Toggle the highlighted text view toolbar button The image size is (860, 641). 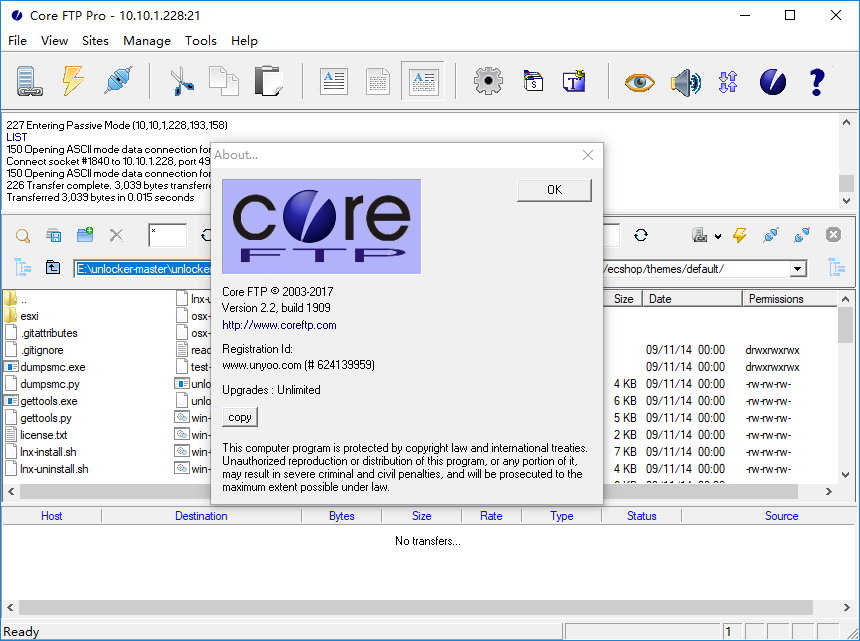click(x=422, y=81)
